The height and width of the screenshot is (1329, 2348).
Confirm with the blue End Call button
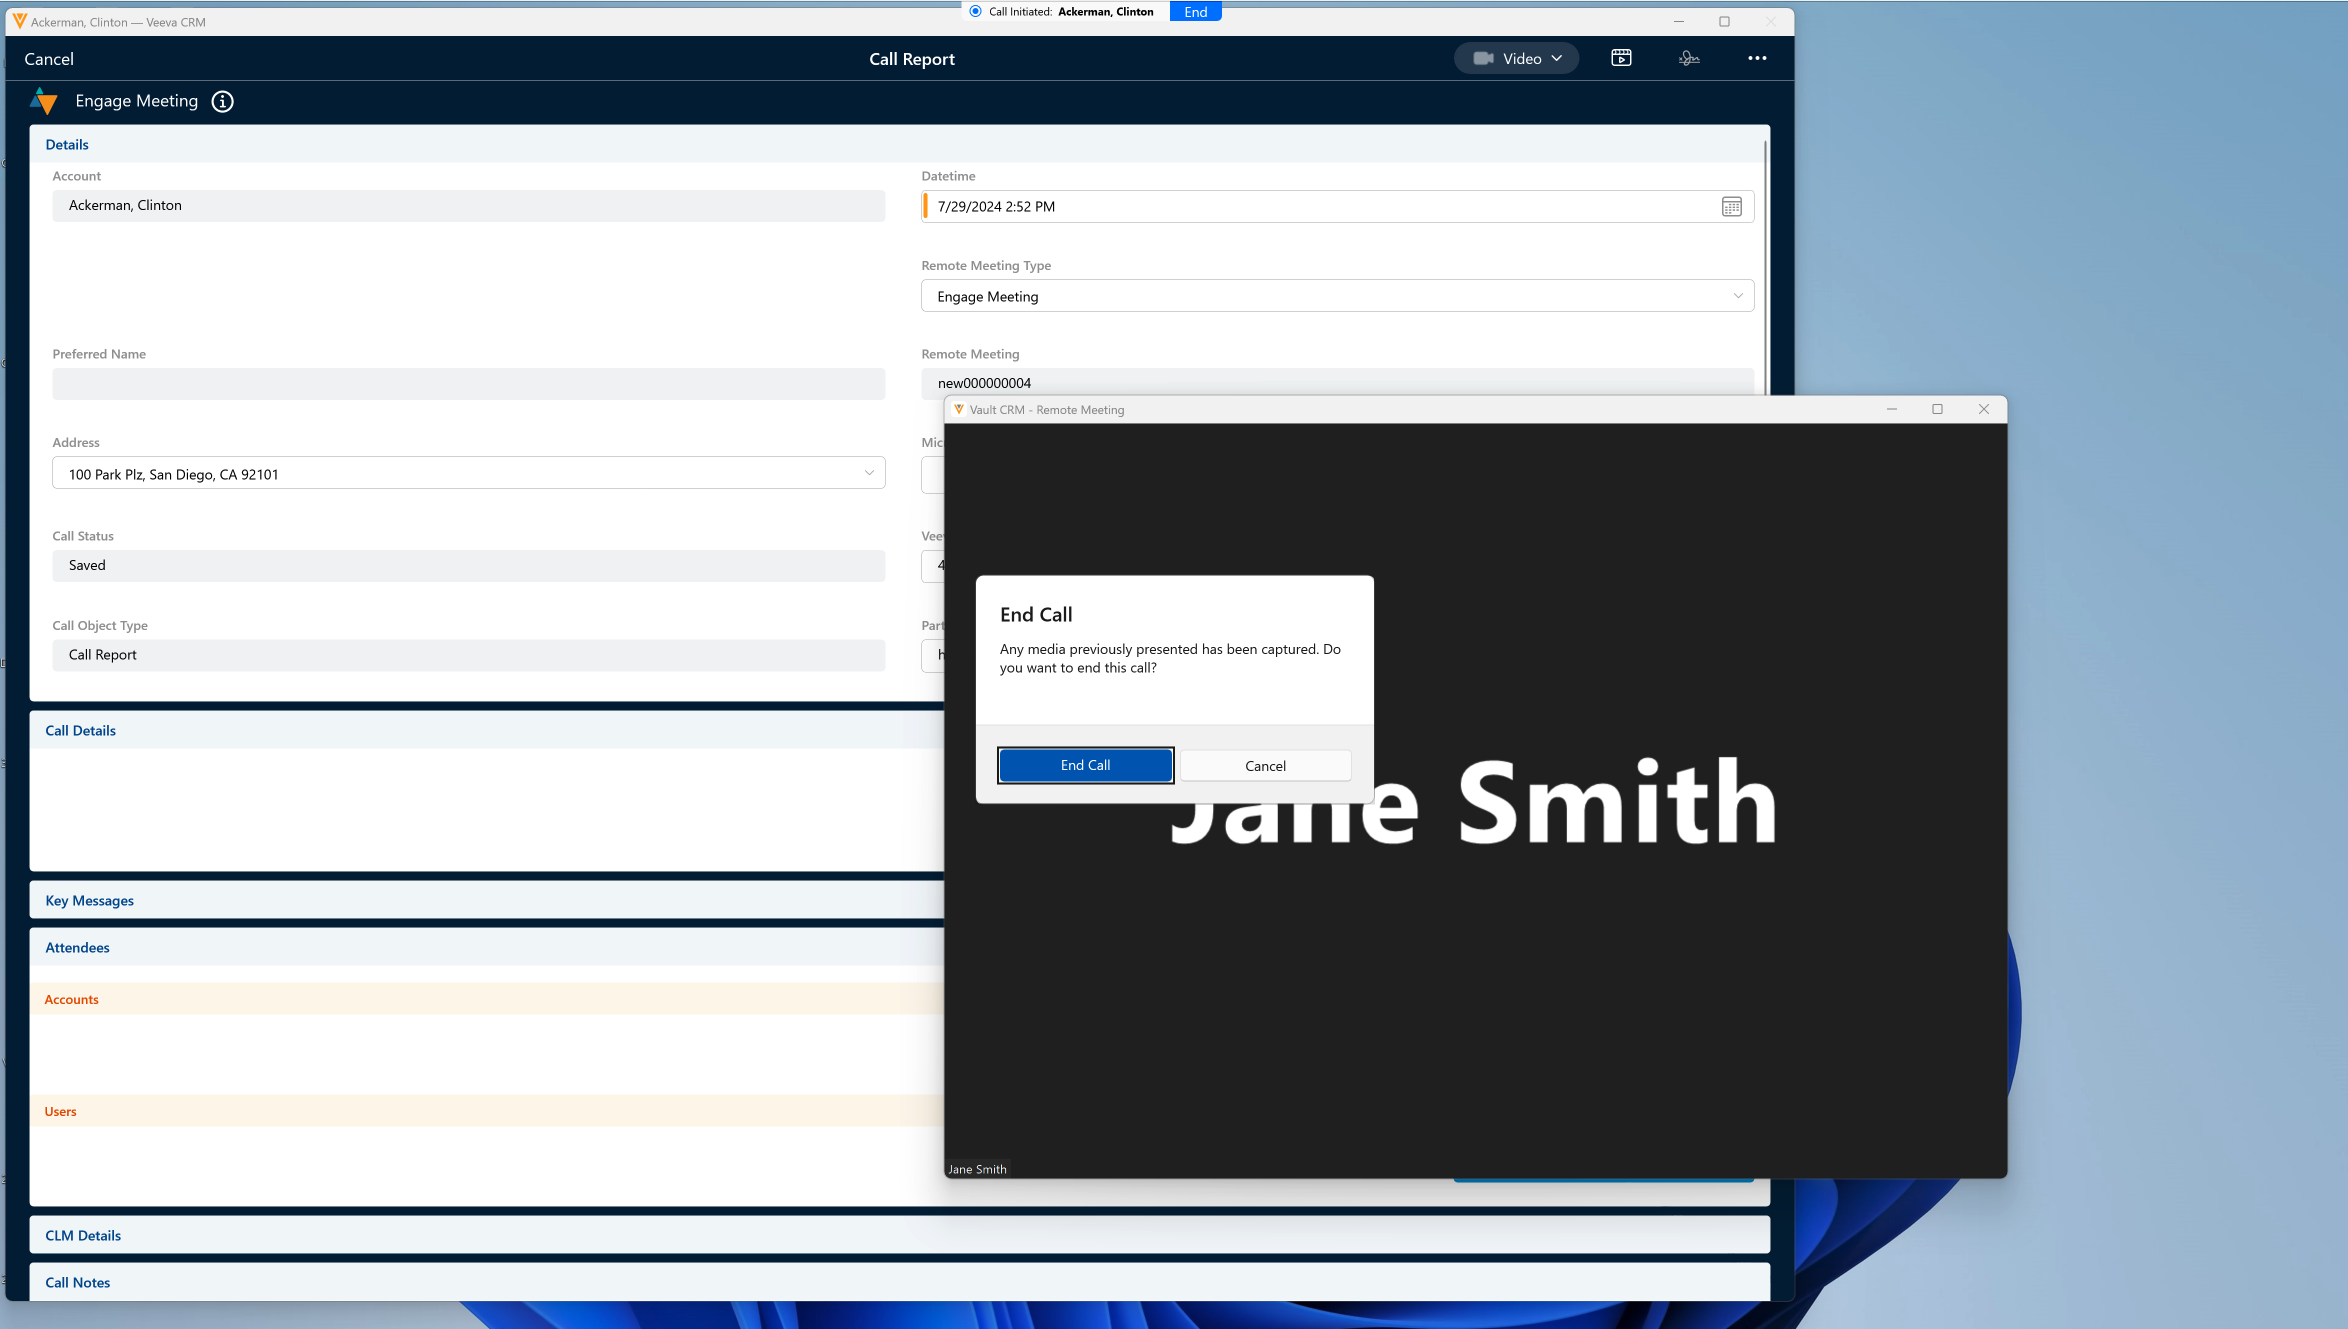tap(1085, 765)
